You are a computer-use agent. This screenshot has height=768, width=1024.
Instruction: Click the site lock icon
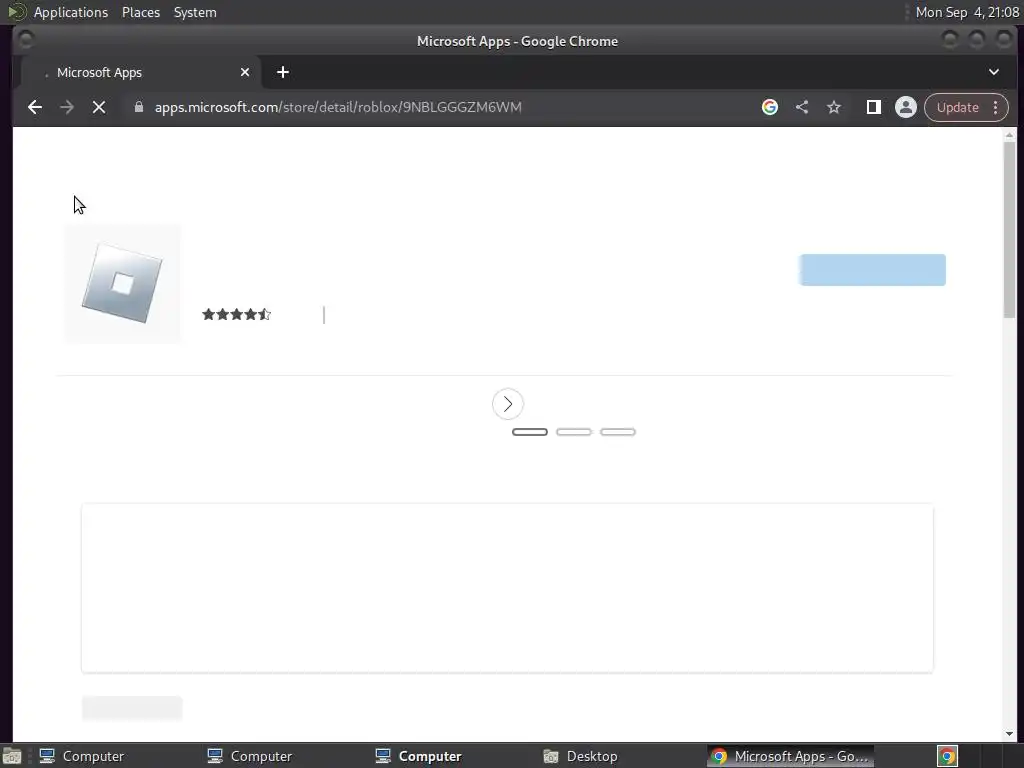click(138, 107)
